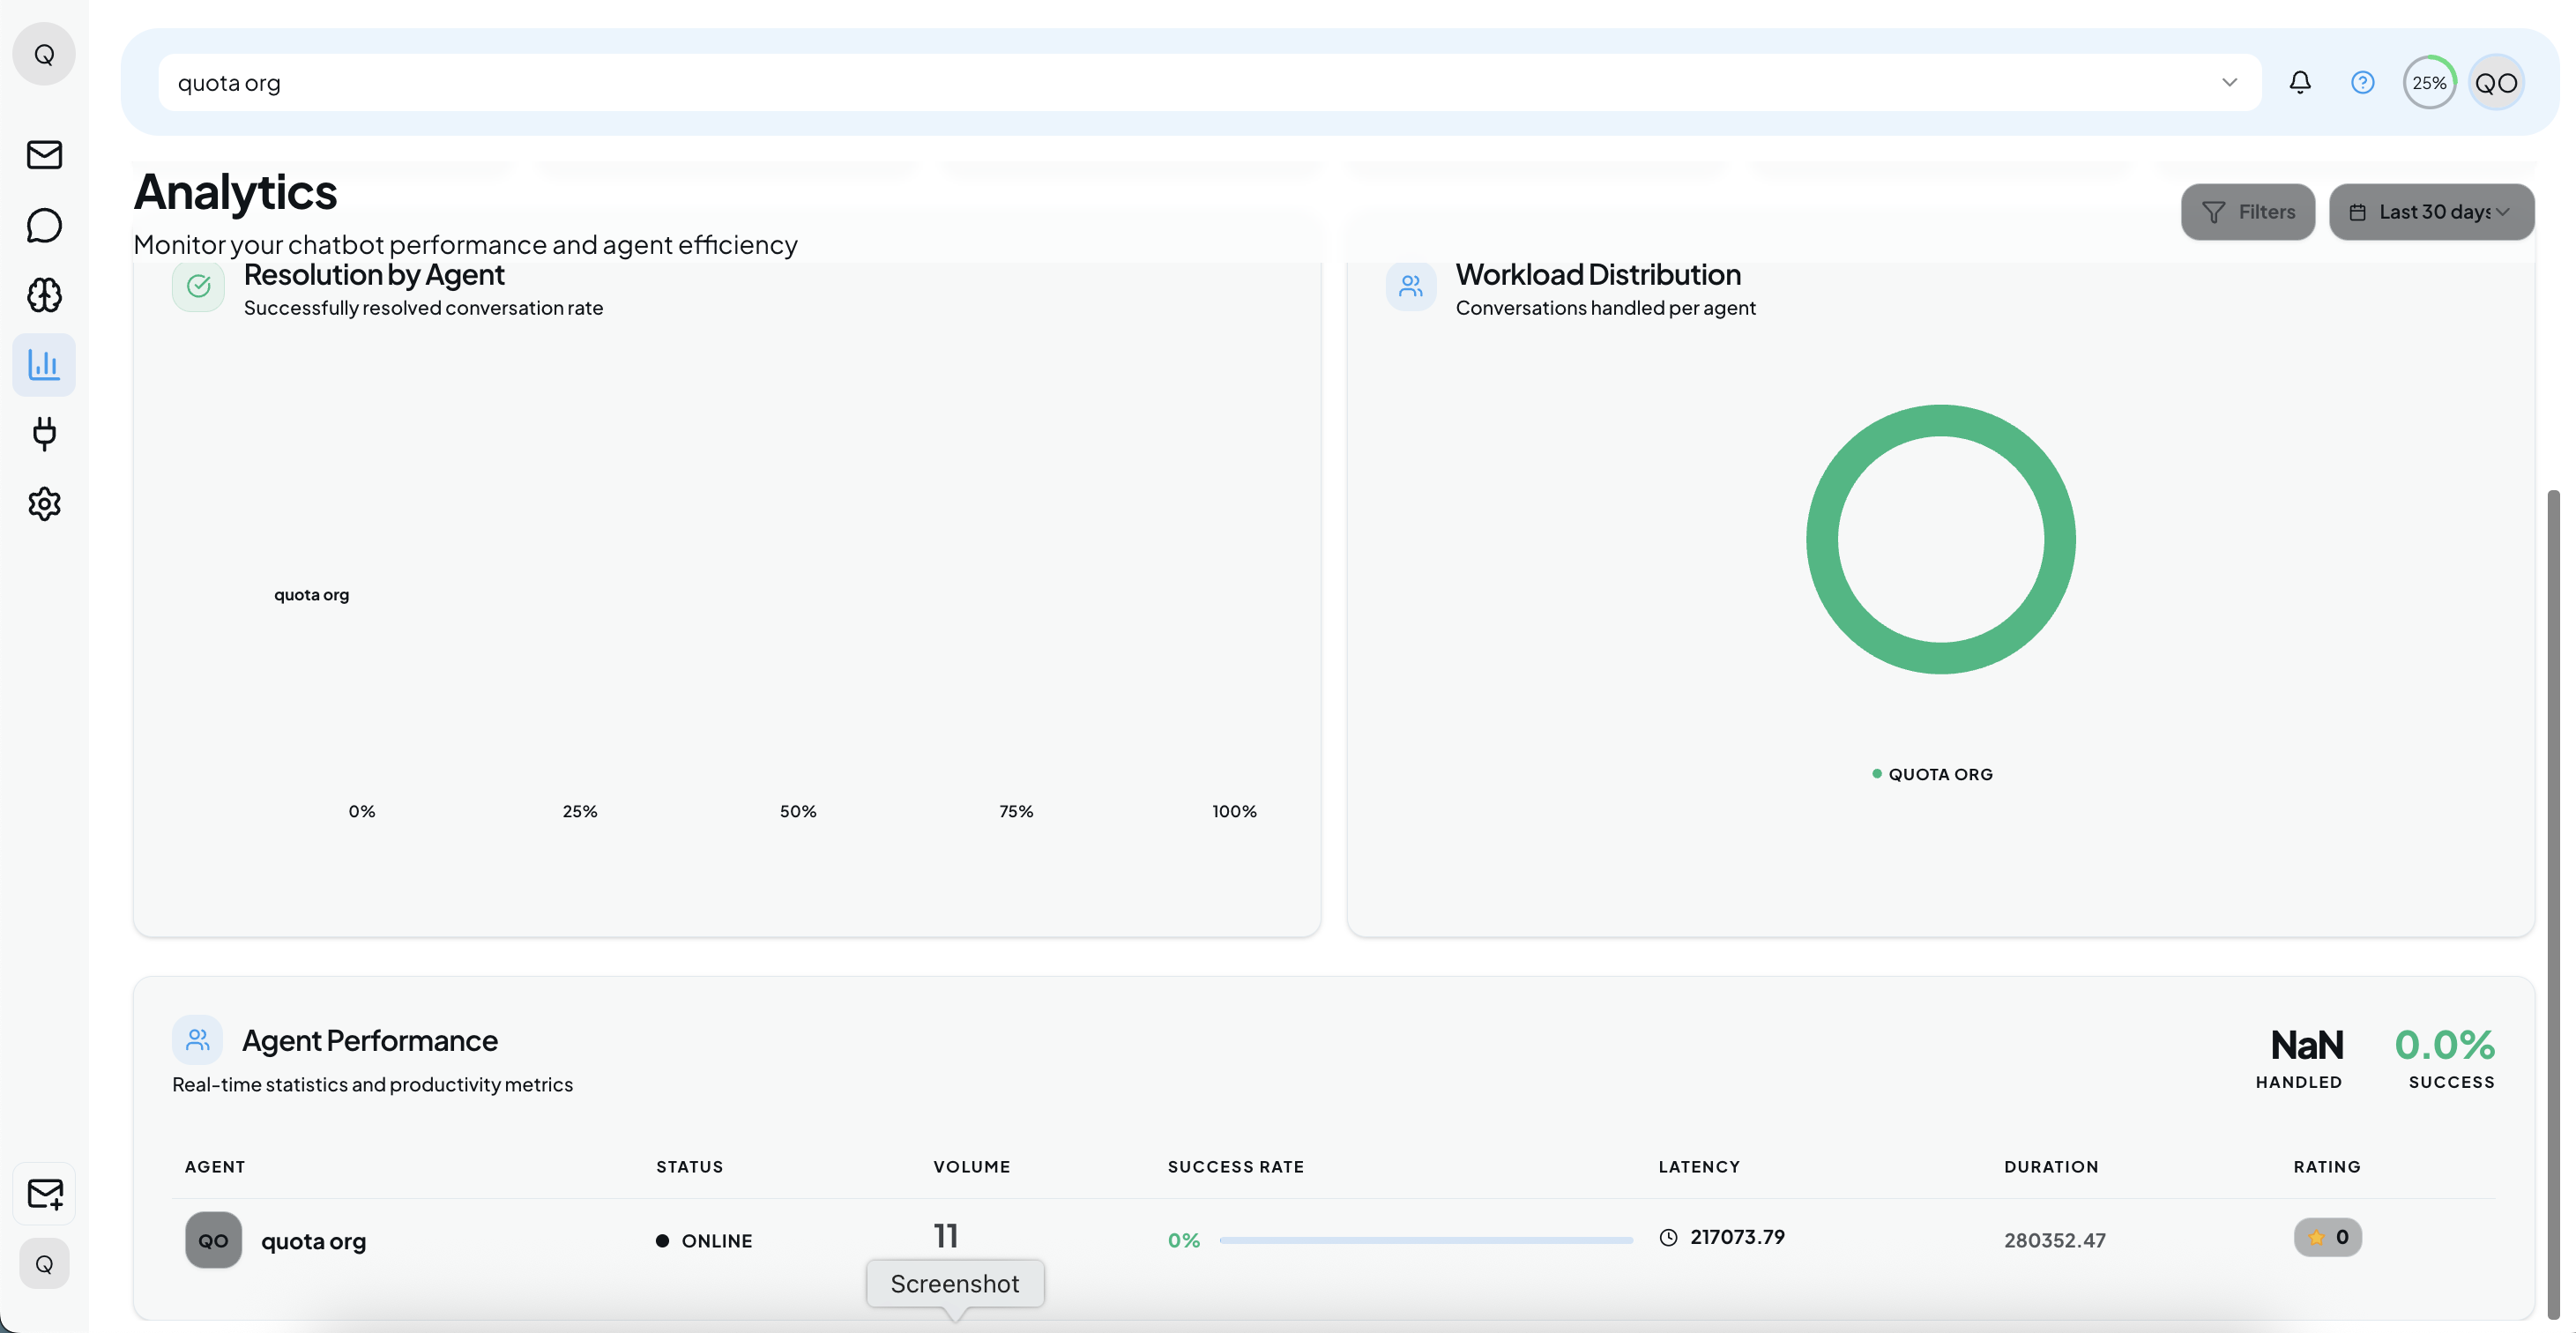The image size is (2576, 1333).
Task: Open the integrations plug icon in the sidebar
Action: 44,434
